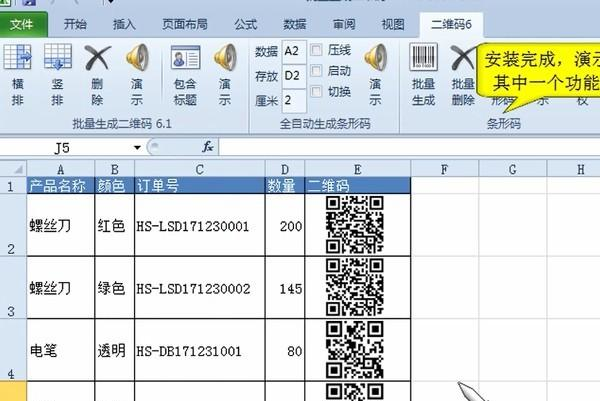Viewport: 600px width, 401px height.
Task: Open the 公式 ribbon tab
Action: click(x=245, y=25)
